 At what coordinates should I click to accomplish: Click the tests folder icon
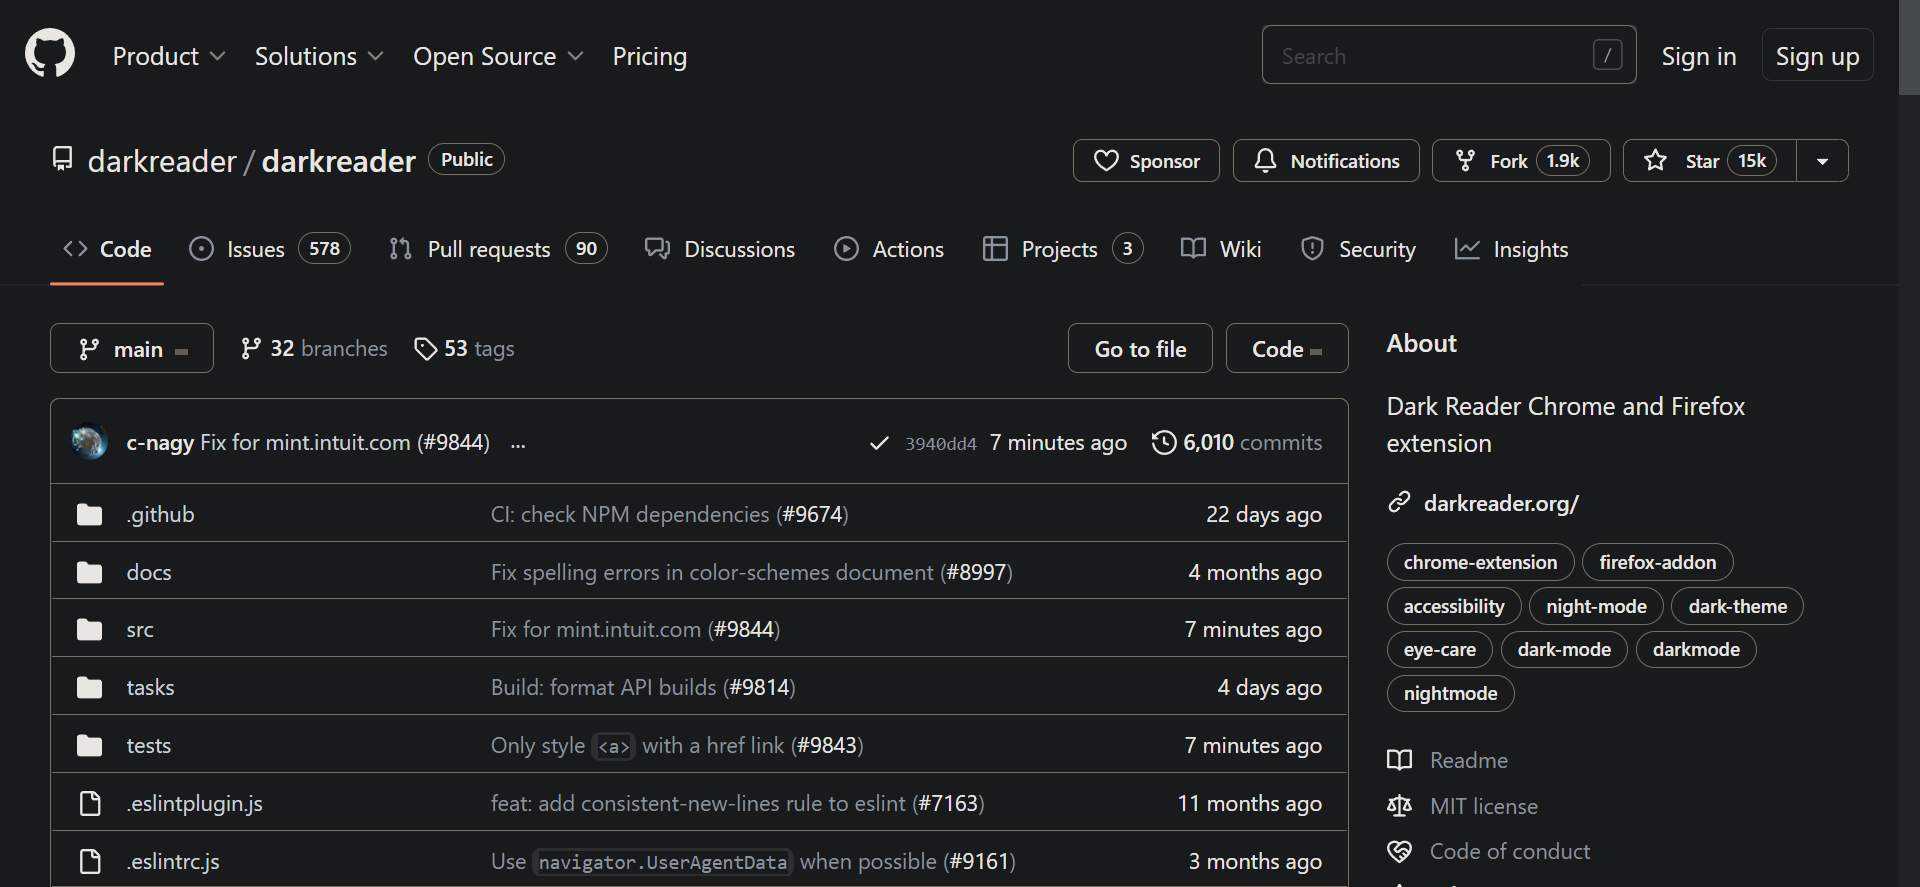tap(90, 746)
